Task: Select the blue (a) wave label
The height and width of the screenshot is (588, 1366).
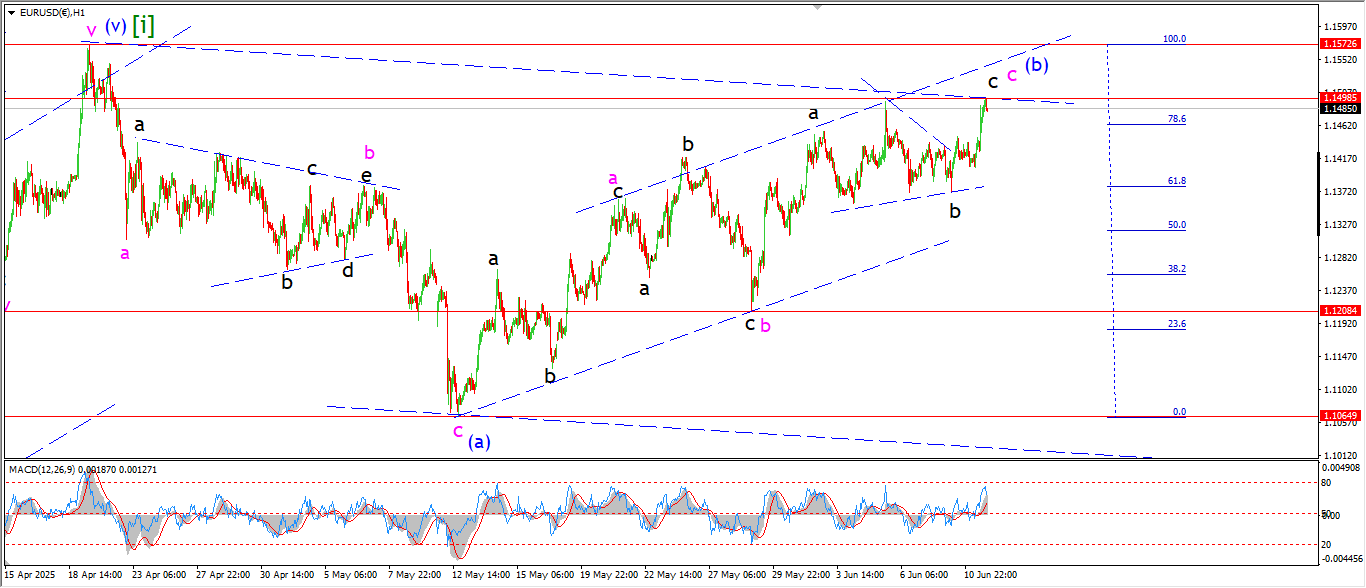Action: point(479,440)
